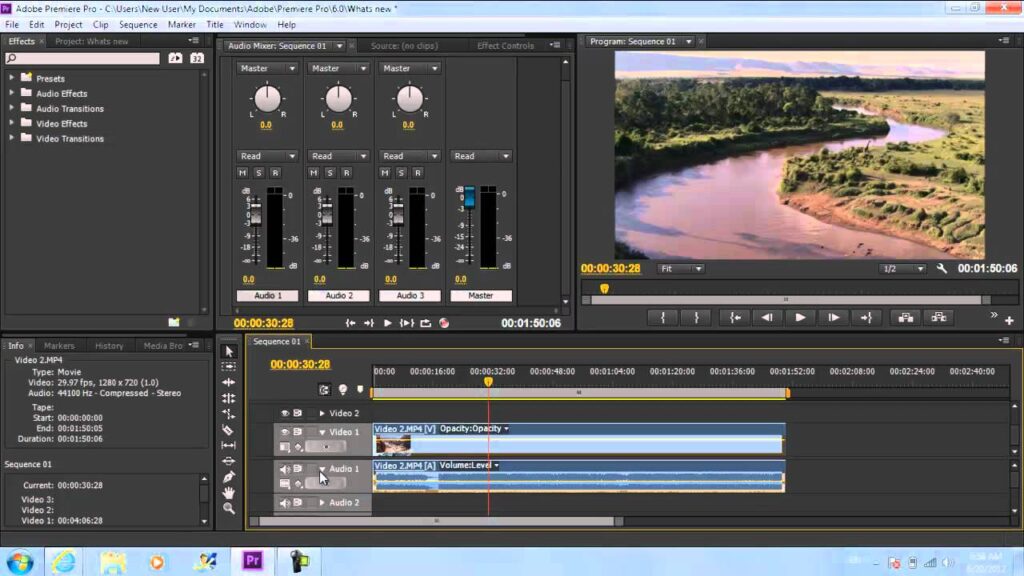Click the Audio Mixer play button

pyautogui.click(x=387, y=323)
